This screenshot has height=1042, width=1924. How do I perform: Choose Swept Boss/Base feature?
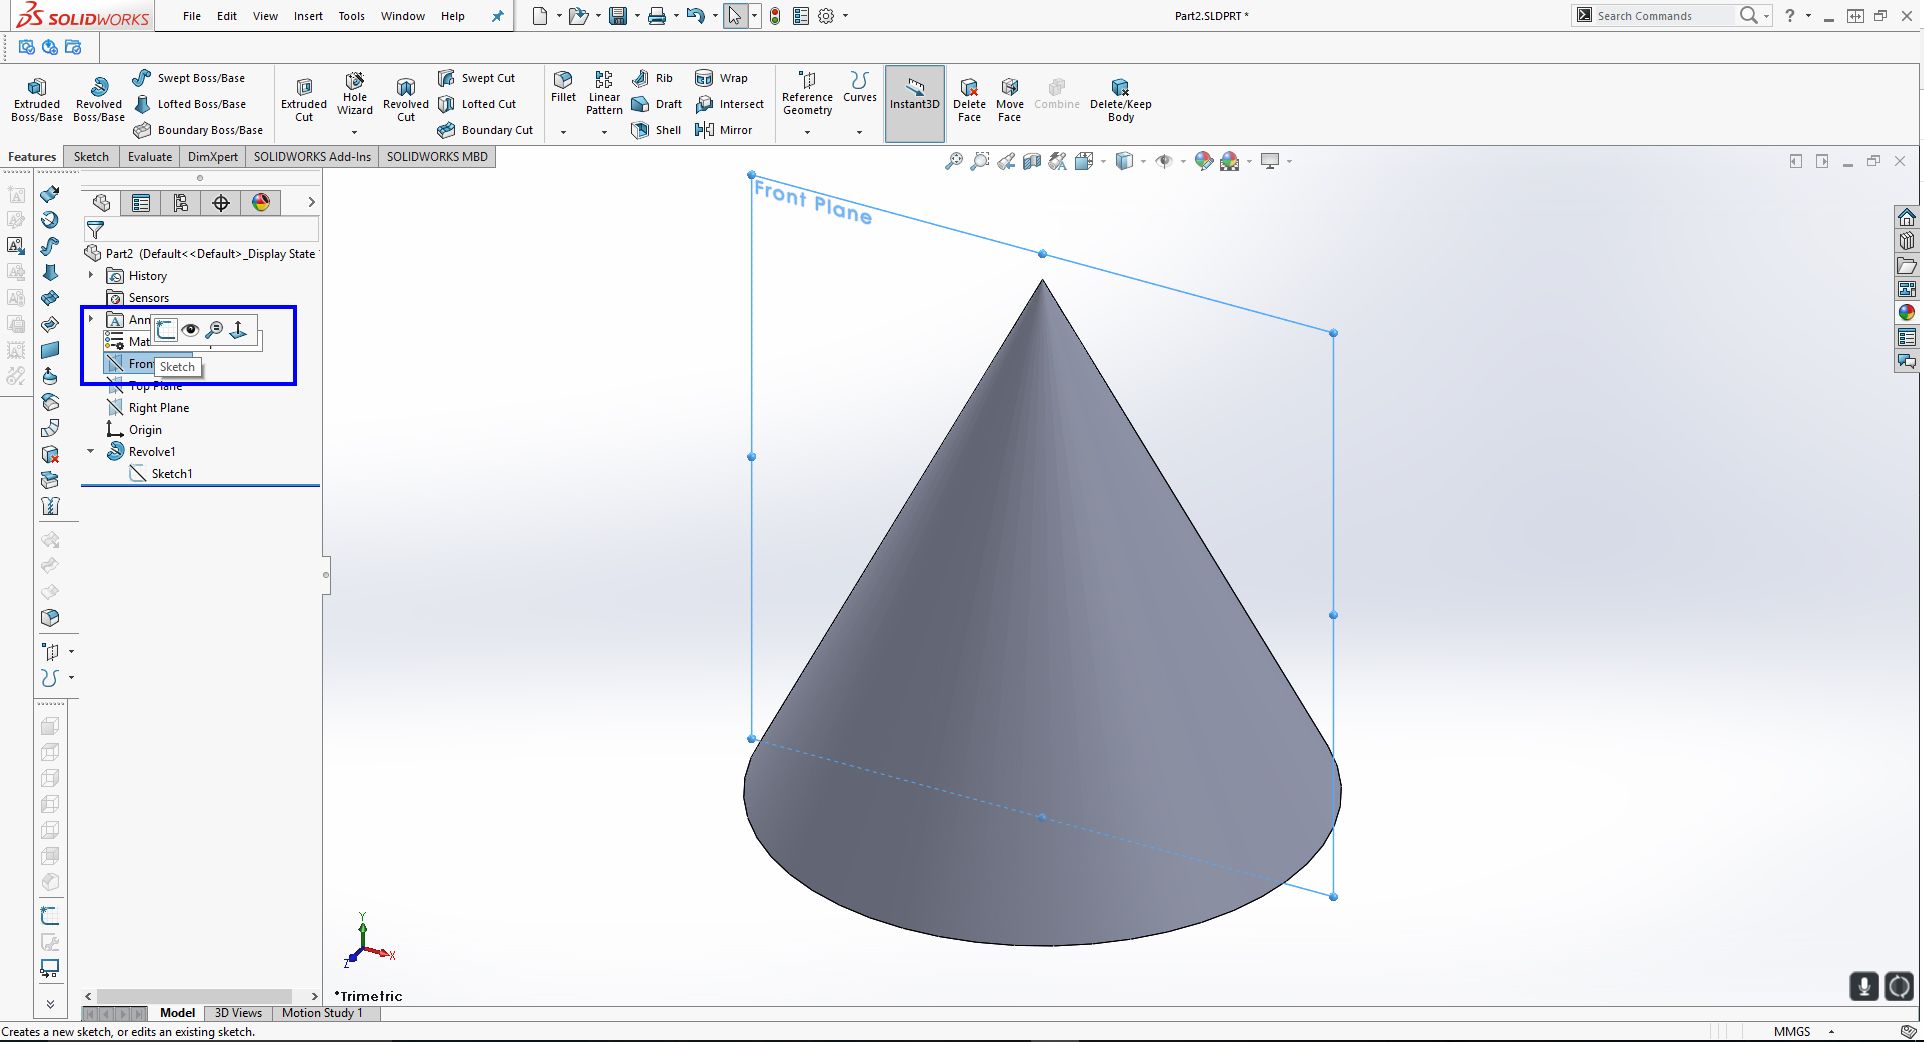pos(189,78)
